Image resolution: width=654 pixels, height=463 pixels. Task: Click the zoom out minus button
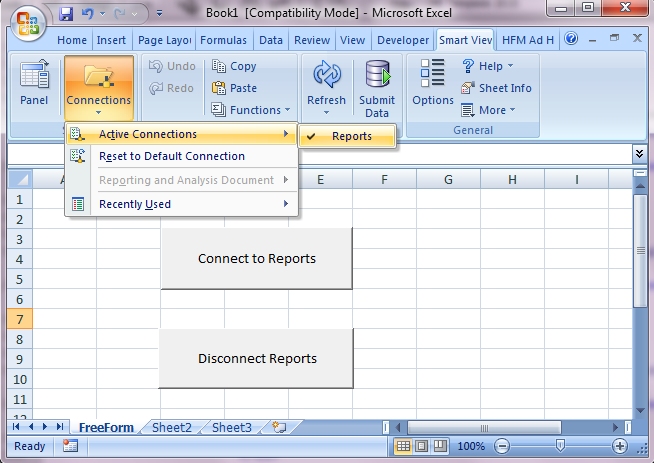coord(502,446)
